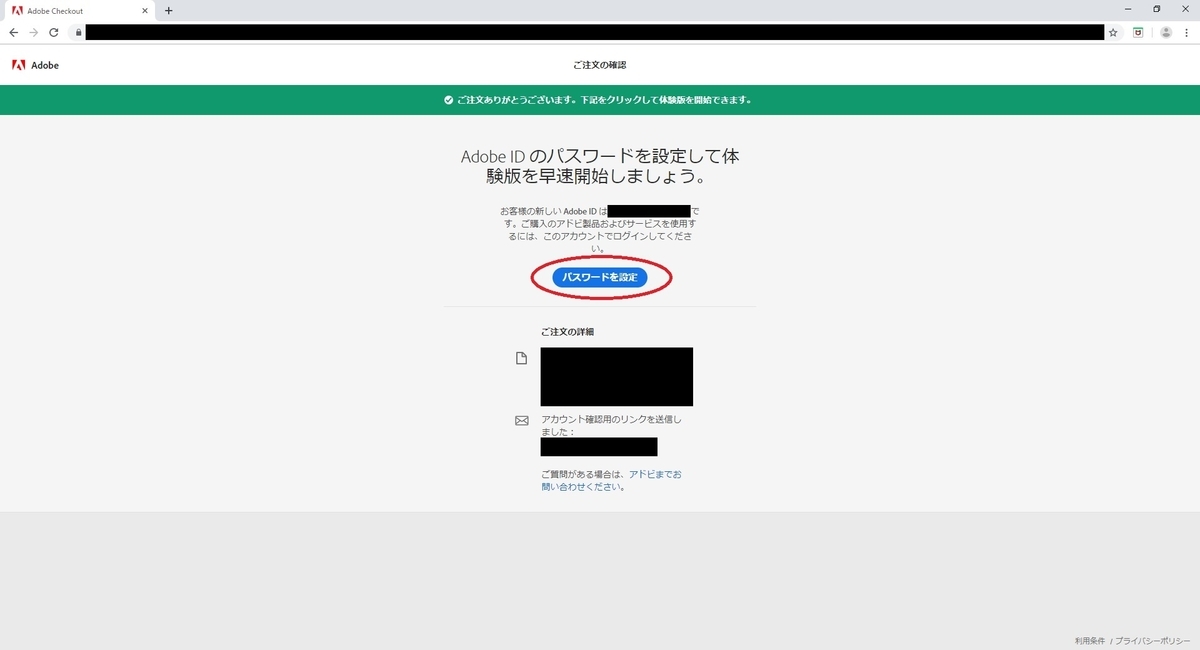Click the Adobe logo in header
The image size is (1200, 650).
click(x=35, y=65)
